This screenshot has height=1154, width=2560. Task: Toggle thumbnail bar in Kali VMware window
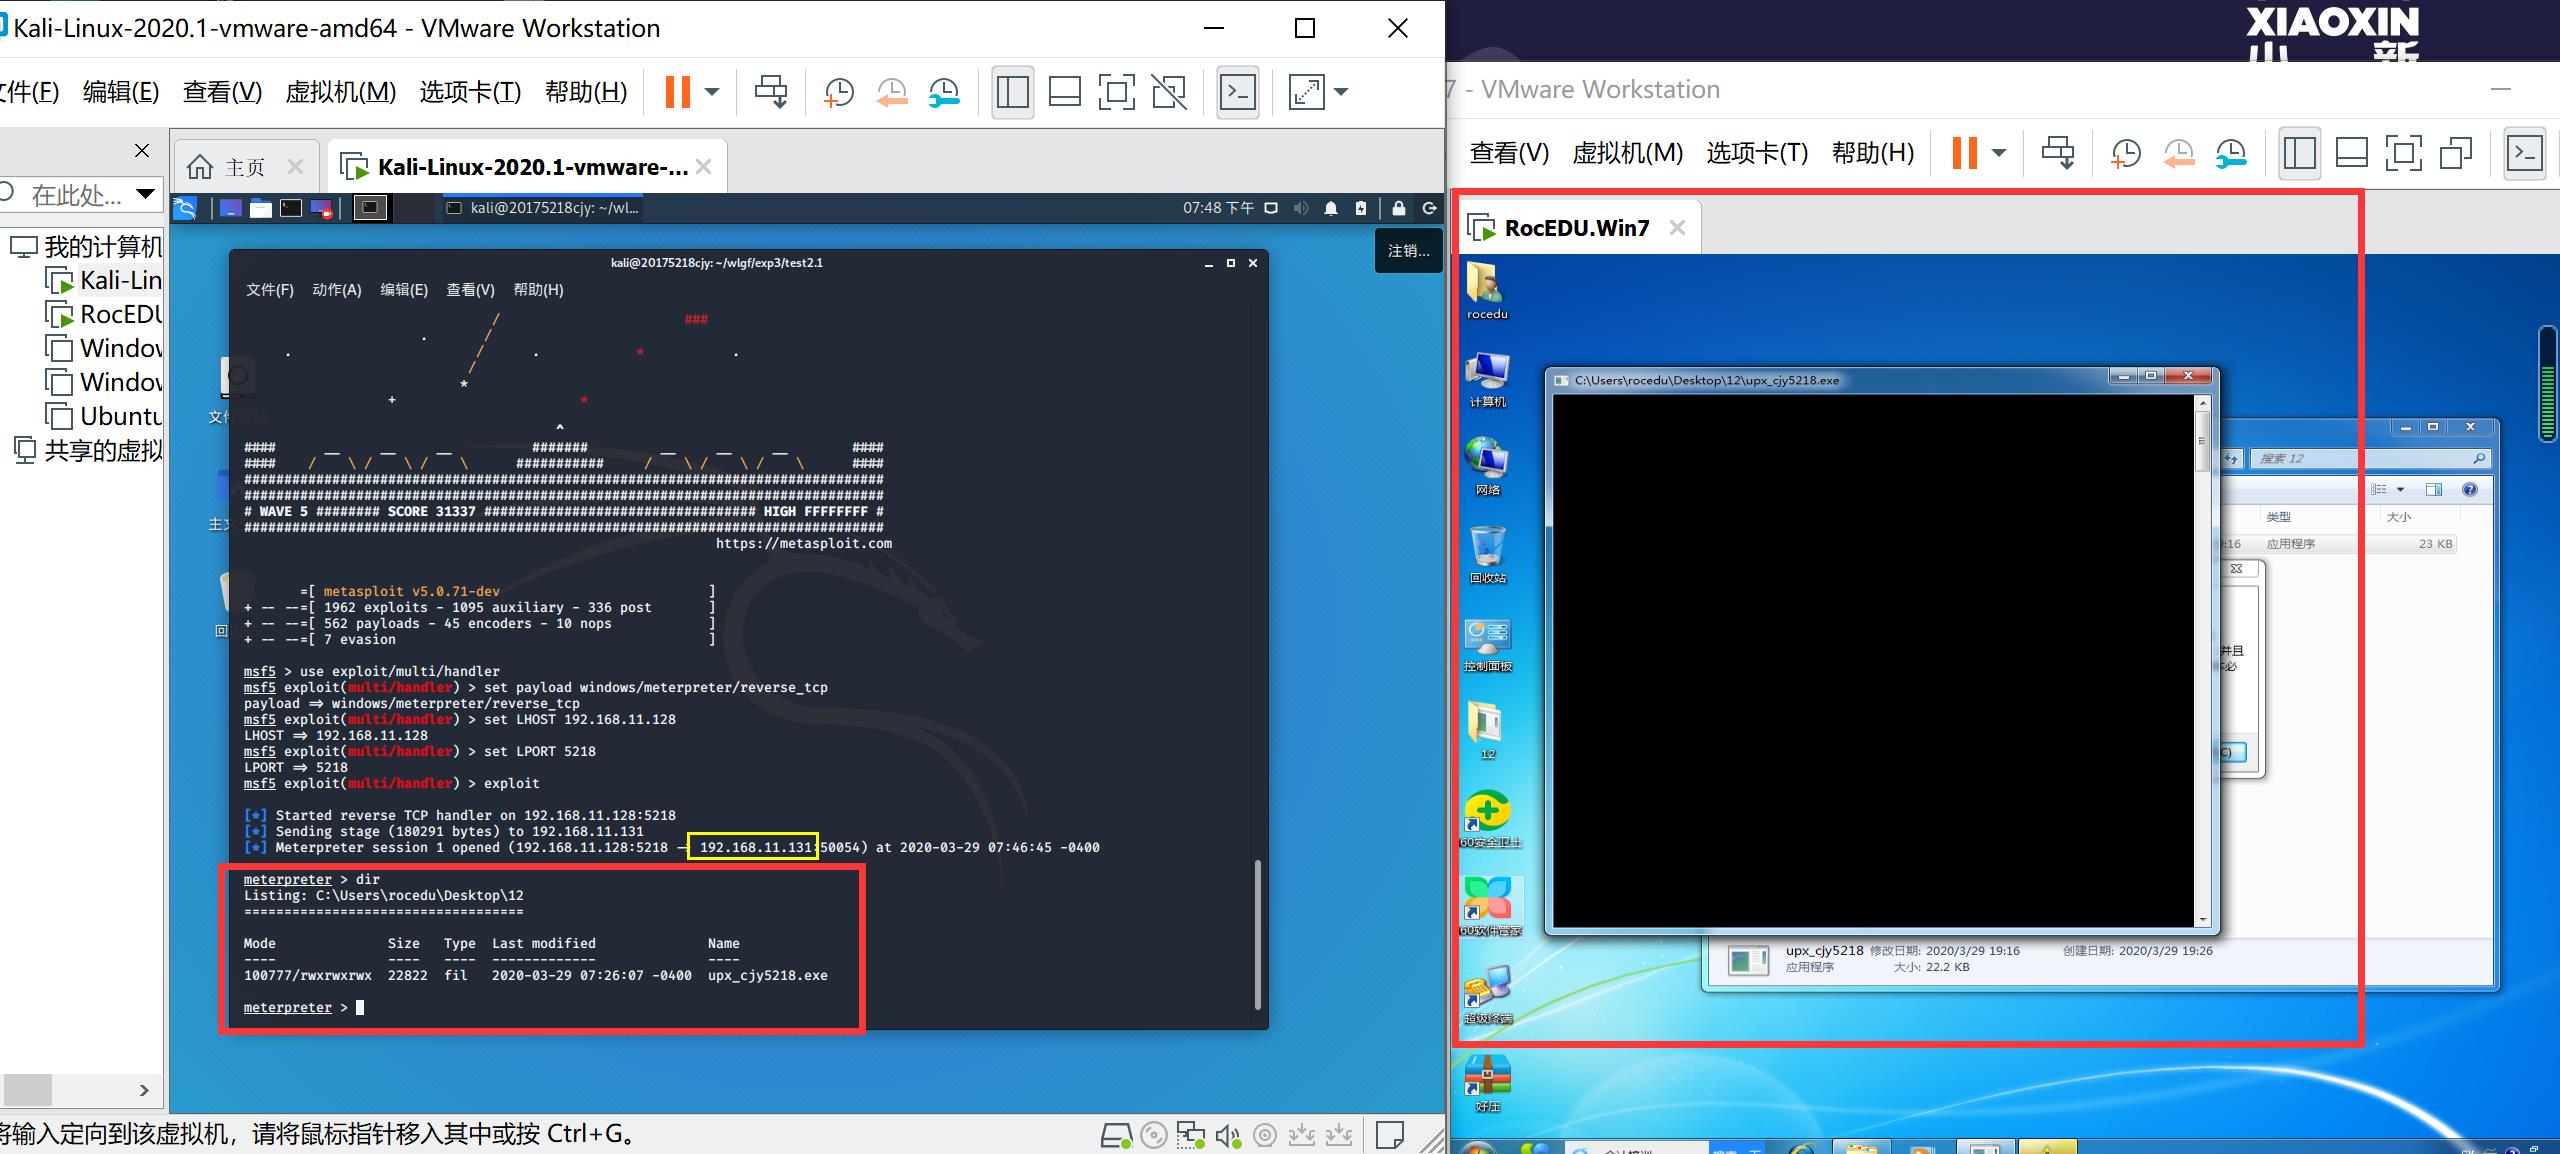(1064, 92)
